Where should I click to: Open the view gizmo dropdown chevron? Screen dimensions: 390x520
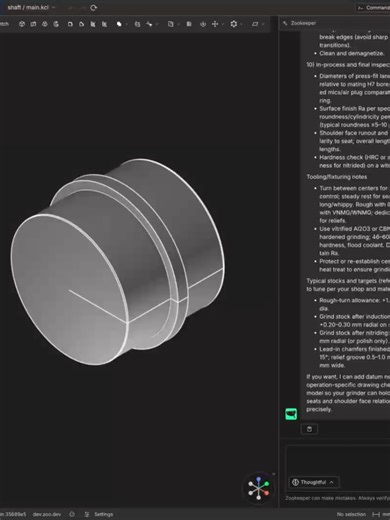[x=274, y=474]
